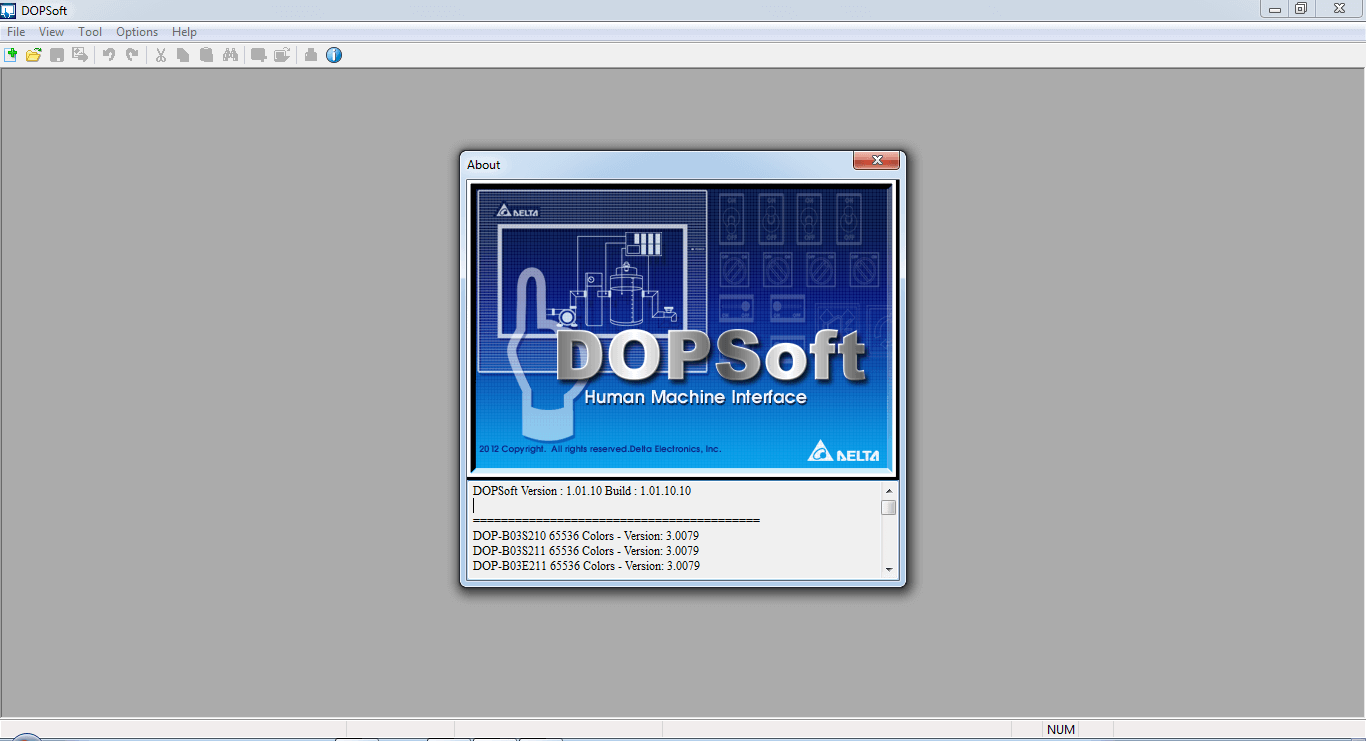This screenshot has height=741, width=1366.
Task: Restore down the DOPSoft main window
Action: tap(1301, 9)
